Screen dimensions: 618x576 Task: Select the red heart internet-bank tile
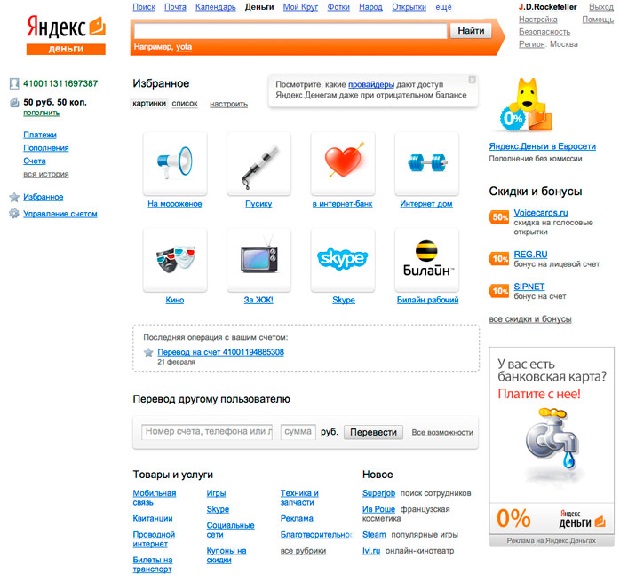click(343, 163)
